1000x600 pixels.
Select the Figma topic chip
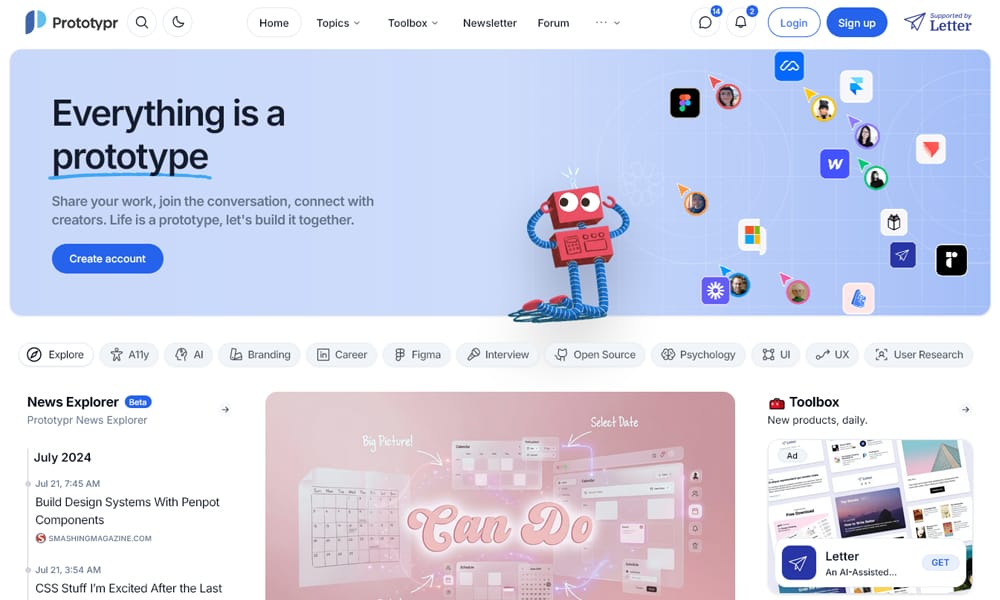[417, 355]
